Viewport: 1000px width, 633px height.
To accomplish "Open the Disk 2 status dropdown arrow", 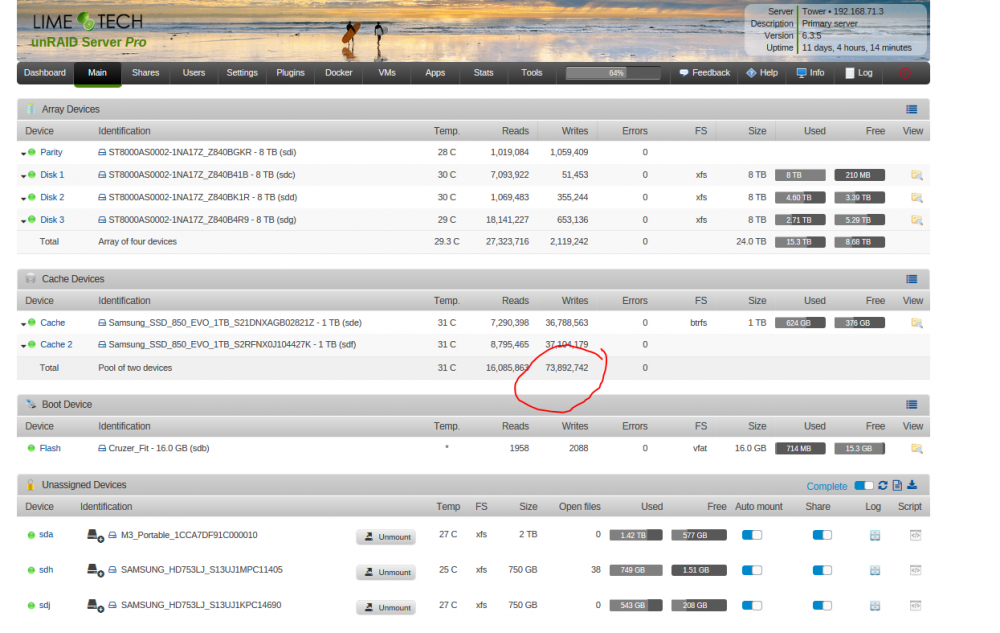I will (x=24, y=199).
